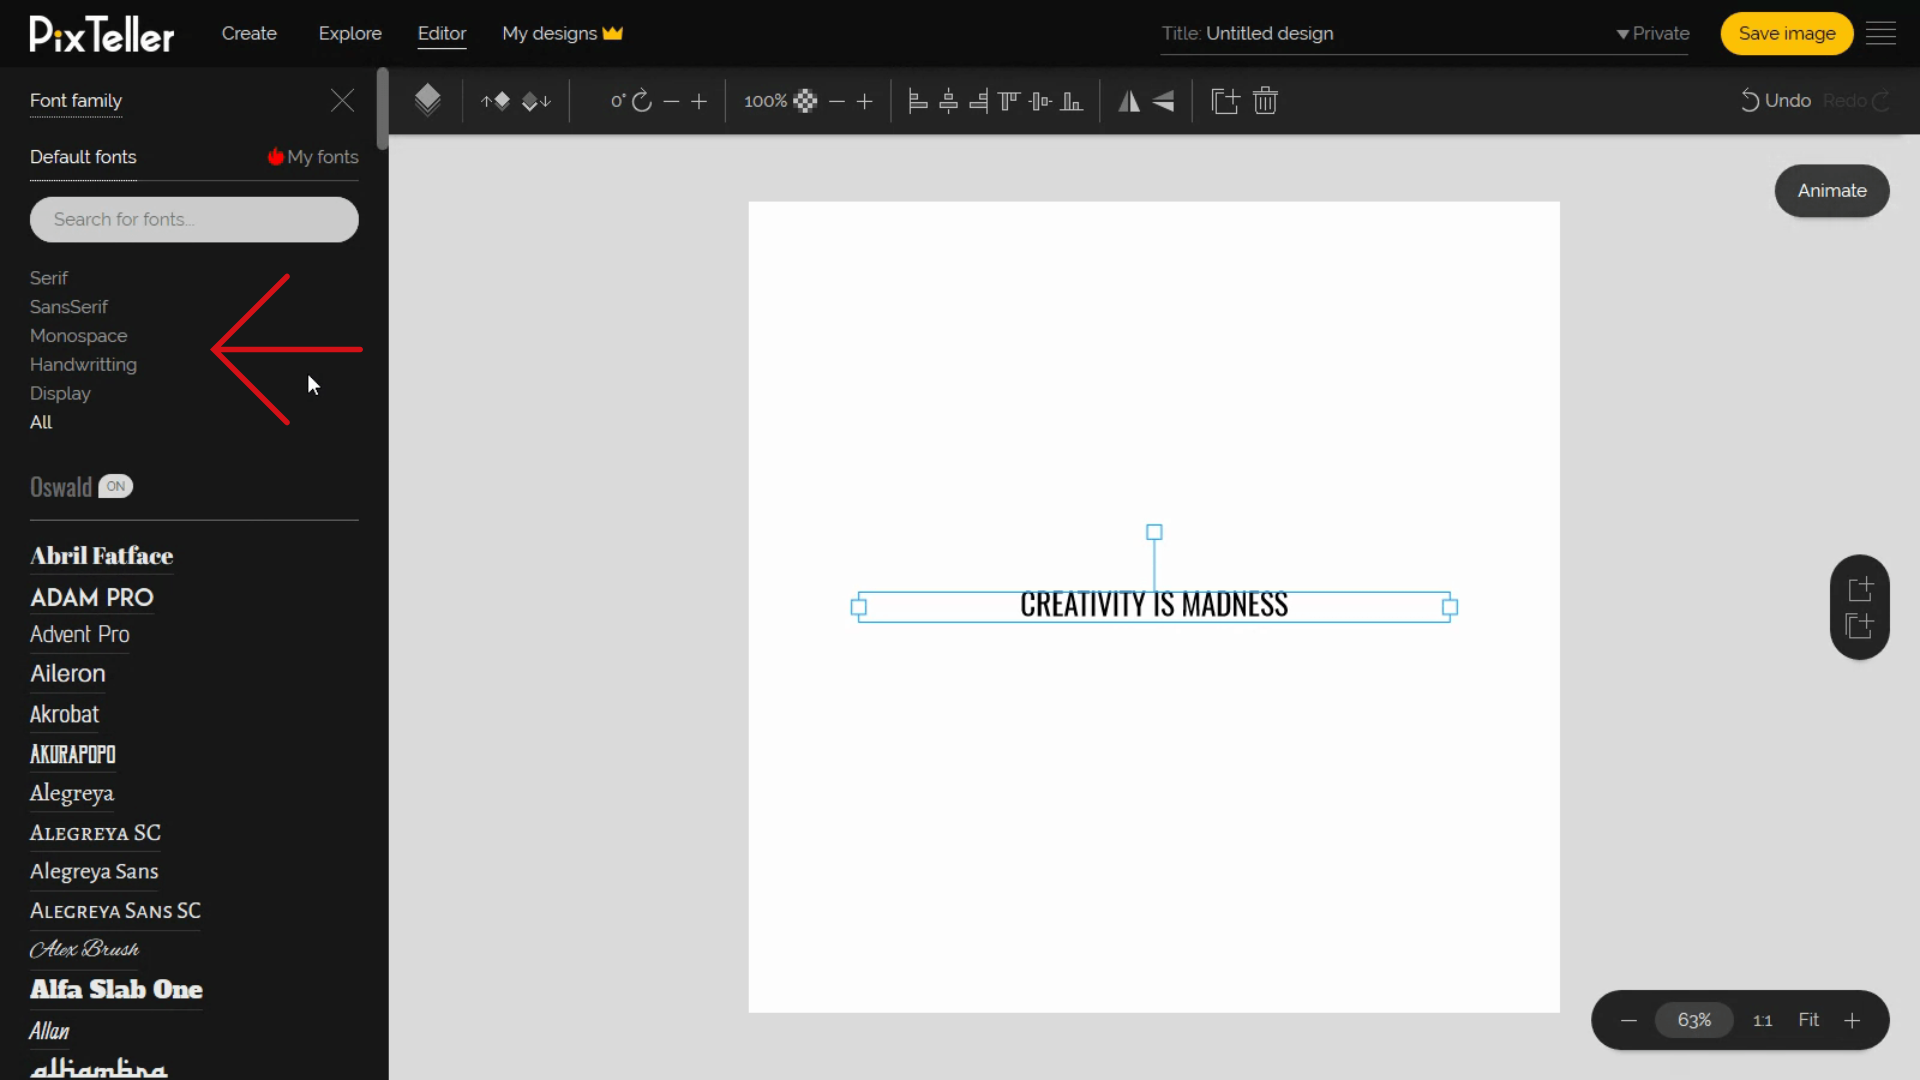The image size is (1920, 1080).
Task: Select the duplicate element icon
Action: tap(1224, 100)
